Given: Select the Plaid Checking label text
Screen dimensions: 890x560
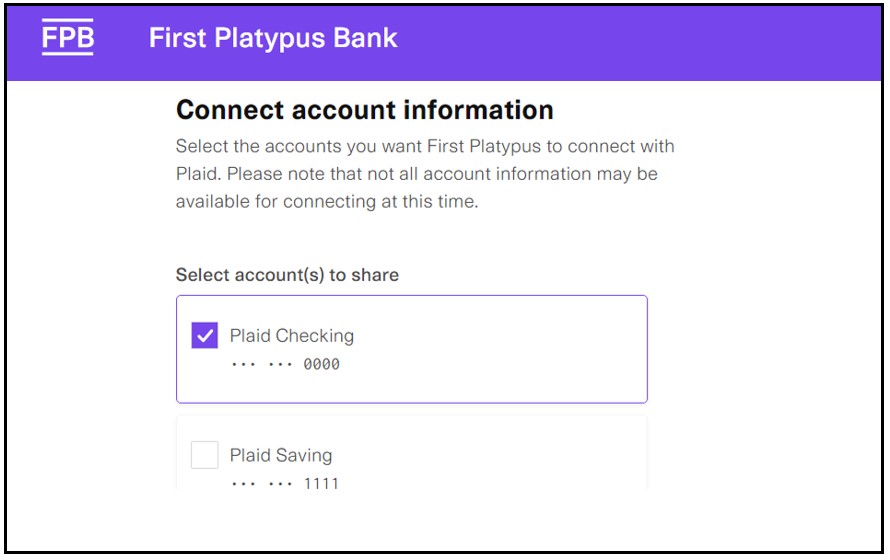Looking at the screenshot, I should click(x=292, y=335).
